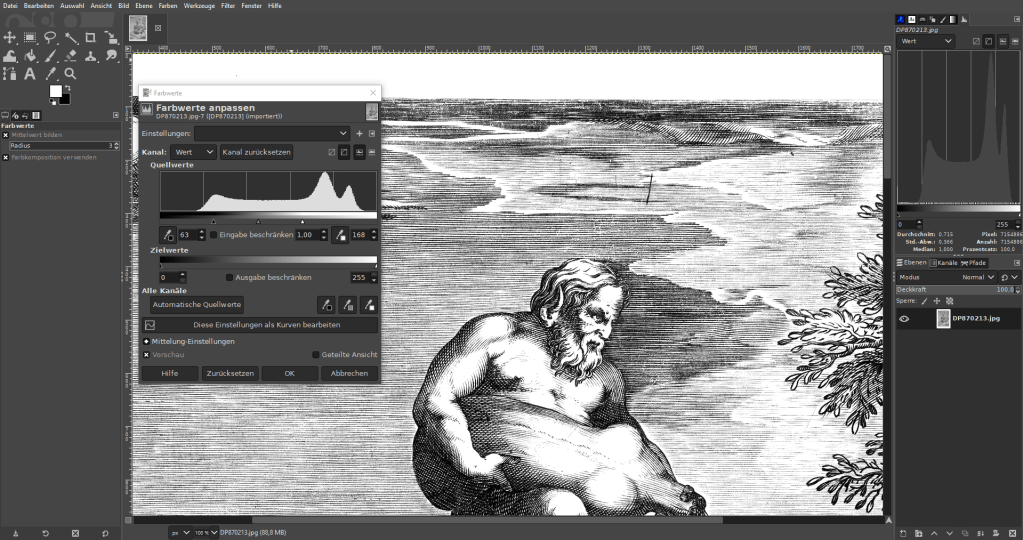Click the Automatische Quellwerte button
The height and width of the screenshot is (540, 1023).
pos(197,305)
